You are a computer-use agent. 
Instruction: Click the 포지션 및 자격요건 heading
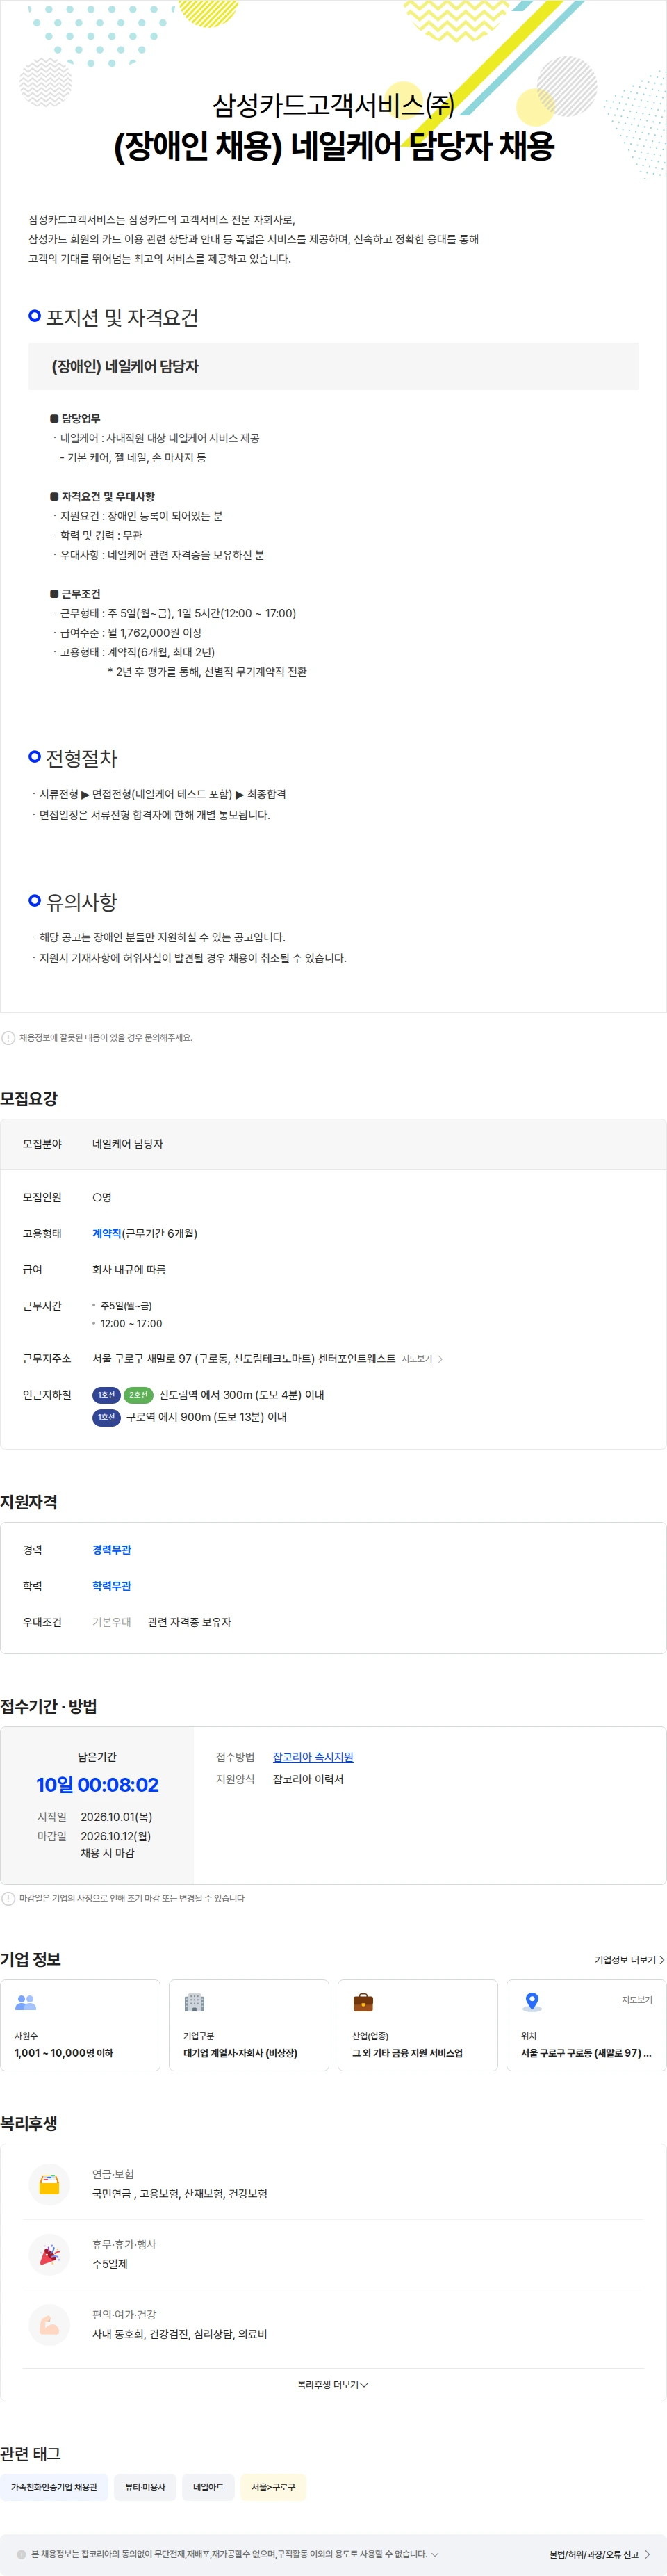click(x=122, y=318)
